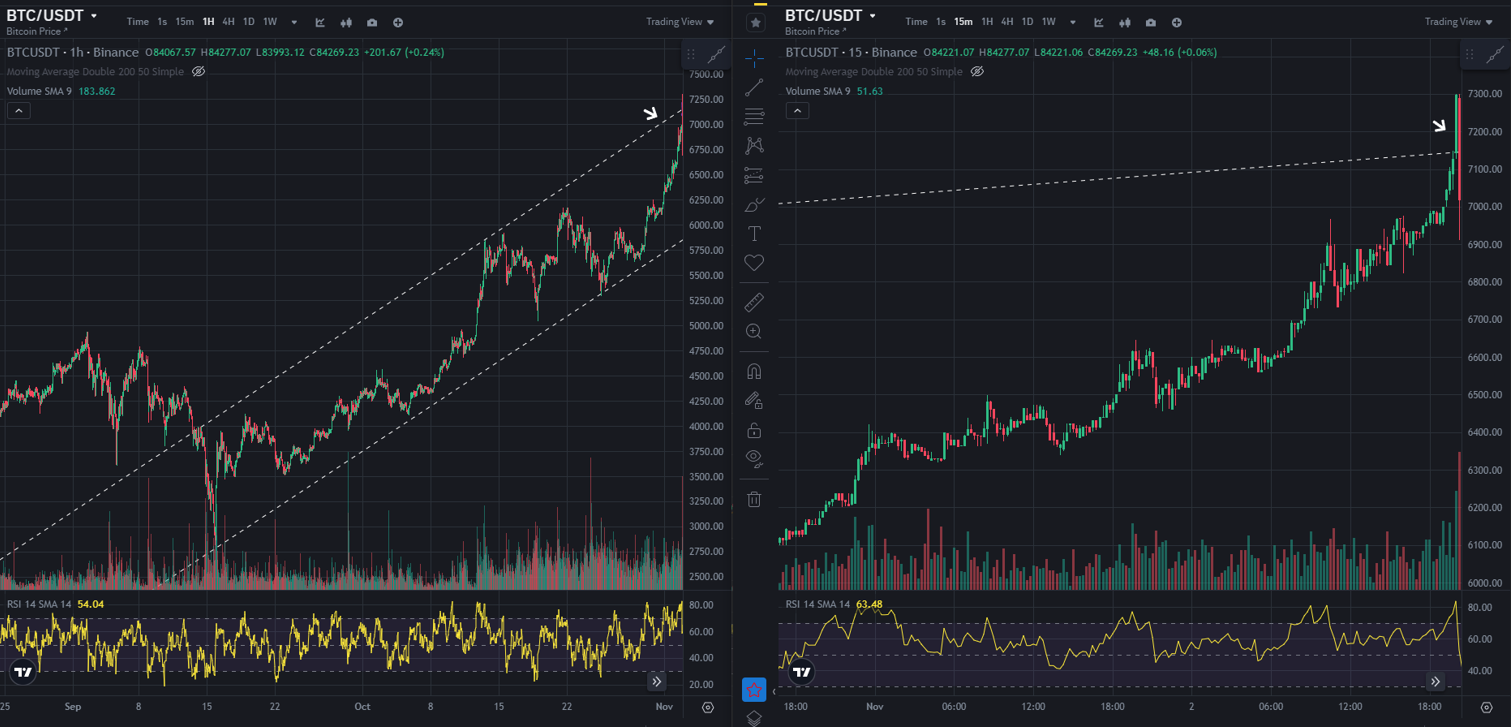Click the trash remove drawings icon
1512x727 pixels.
click(x=754, y=499)
